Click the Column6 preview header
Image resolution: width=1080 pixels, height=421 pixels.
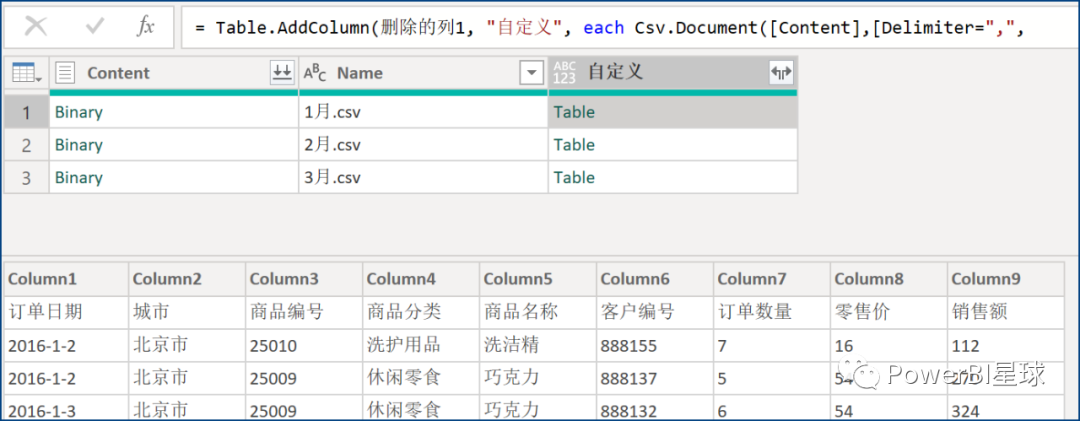655,279
